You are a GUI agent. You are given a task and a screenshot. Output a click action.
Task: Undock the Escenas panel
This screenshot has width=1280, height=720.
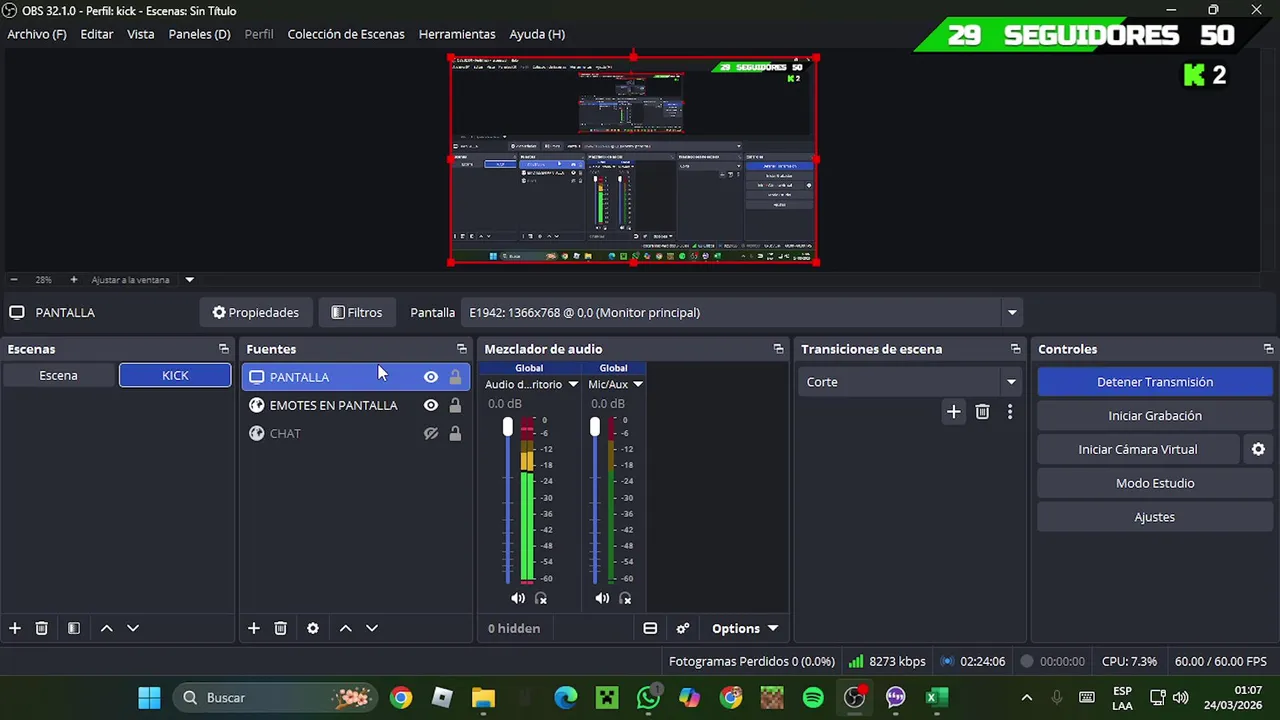click(224, 349)
